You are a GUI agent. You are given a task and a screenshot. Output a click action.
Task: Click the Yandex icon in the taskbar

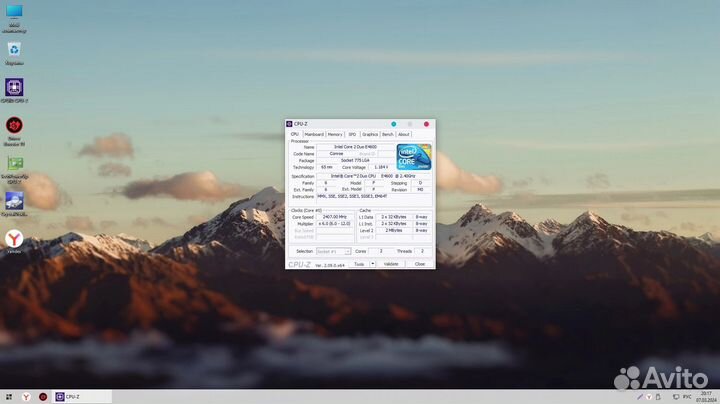pos(26,397)
